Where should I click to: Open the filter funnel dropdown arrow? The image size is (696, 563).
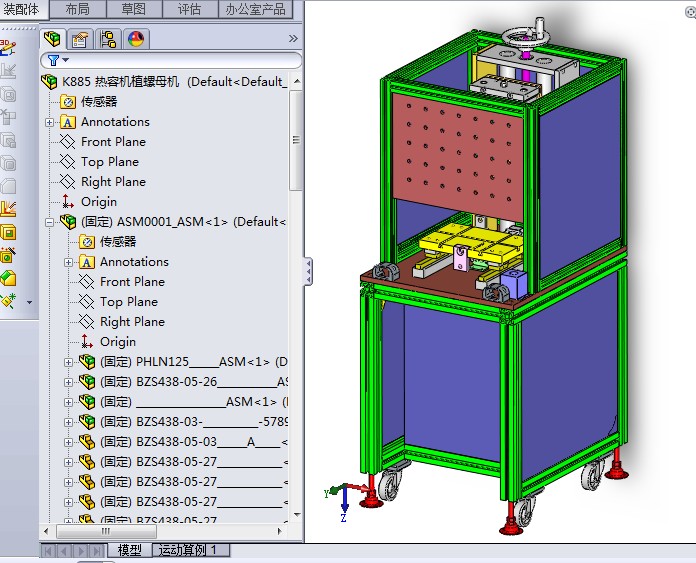click(66, 59)
